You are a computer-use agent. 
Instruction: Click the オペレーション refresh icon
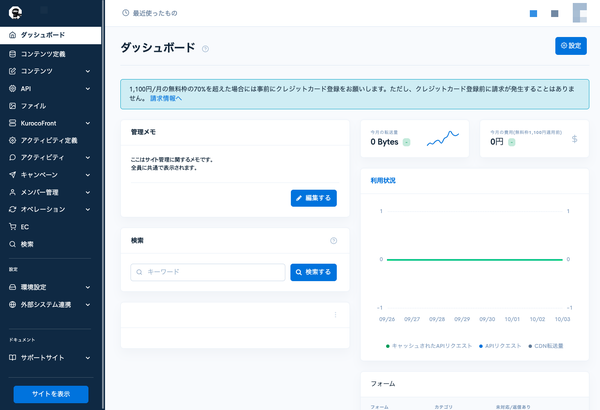(x=12, y=209)
